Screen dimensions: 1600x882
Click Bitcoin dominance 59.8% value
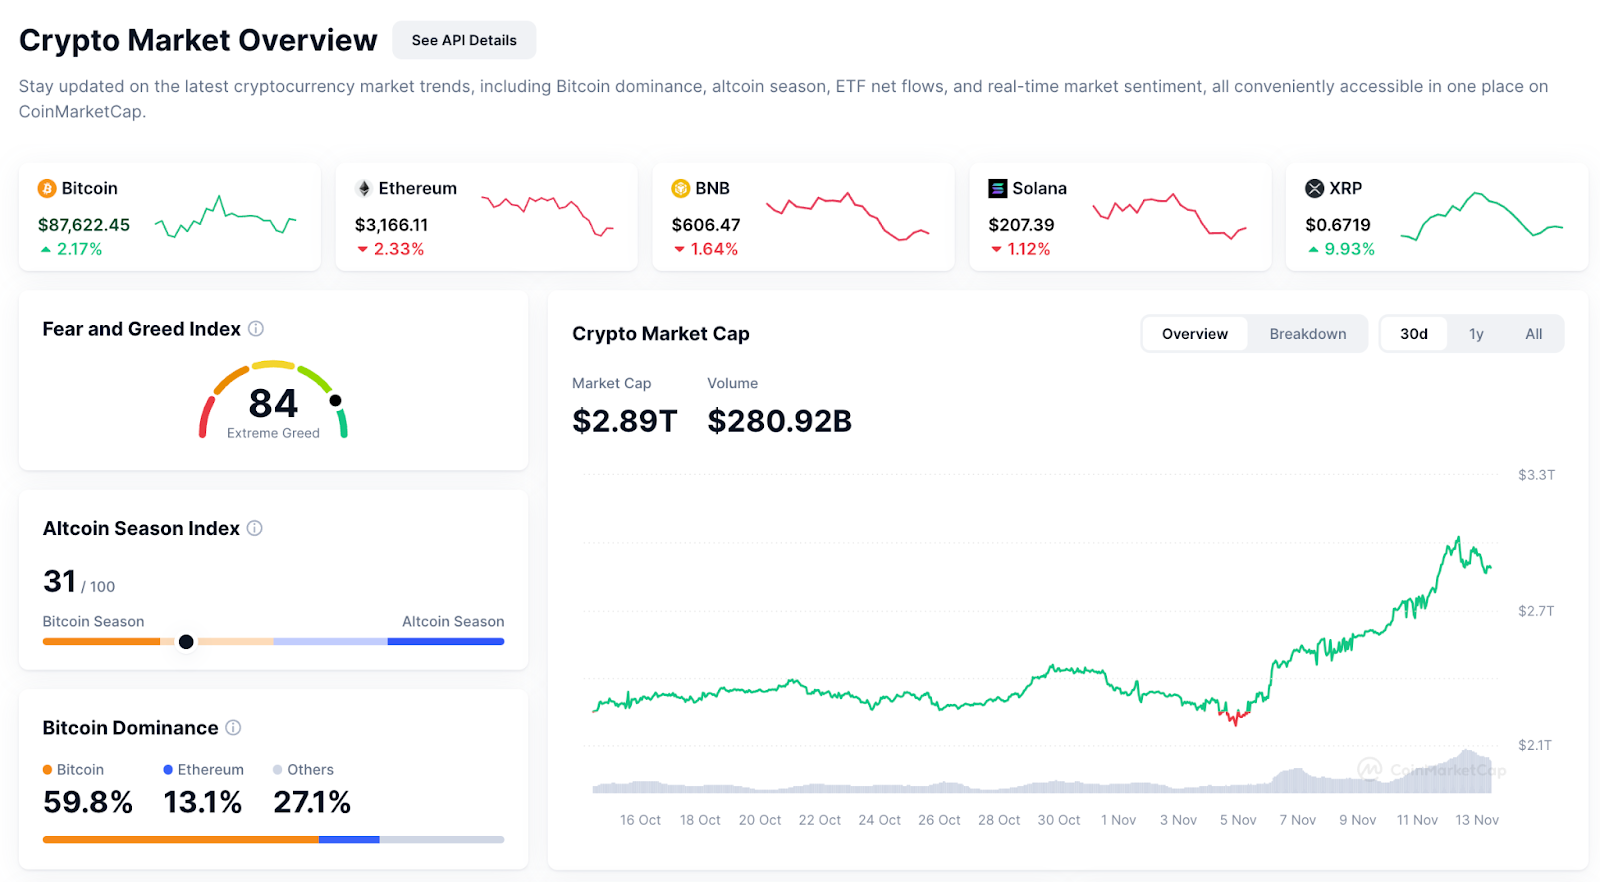tap(88, 802)
